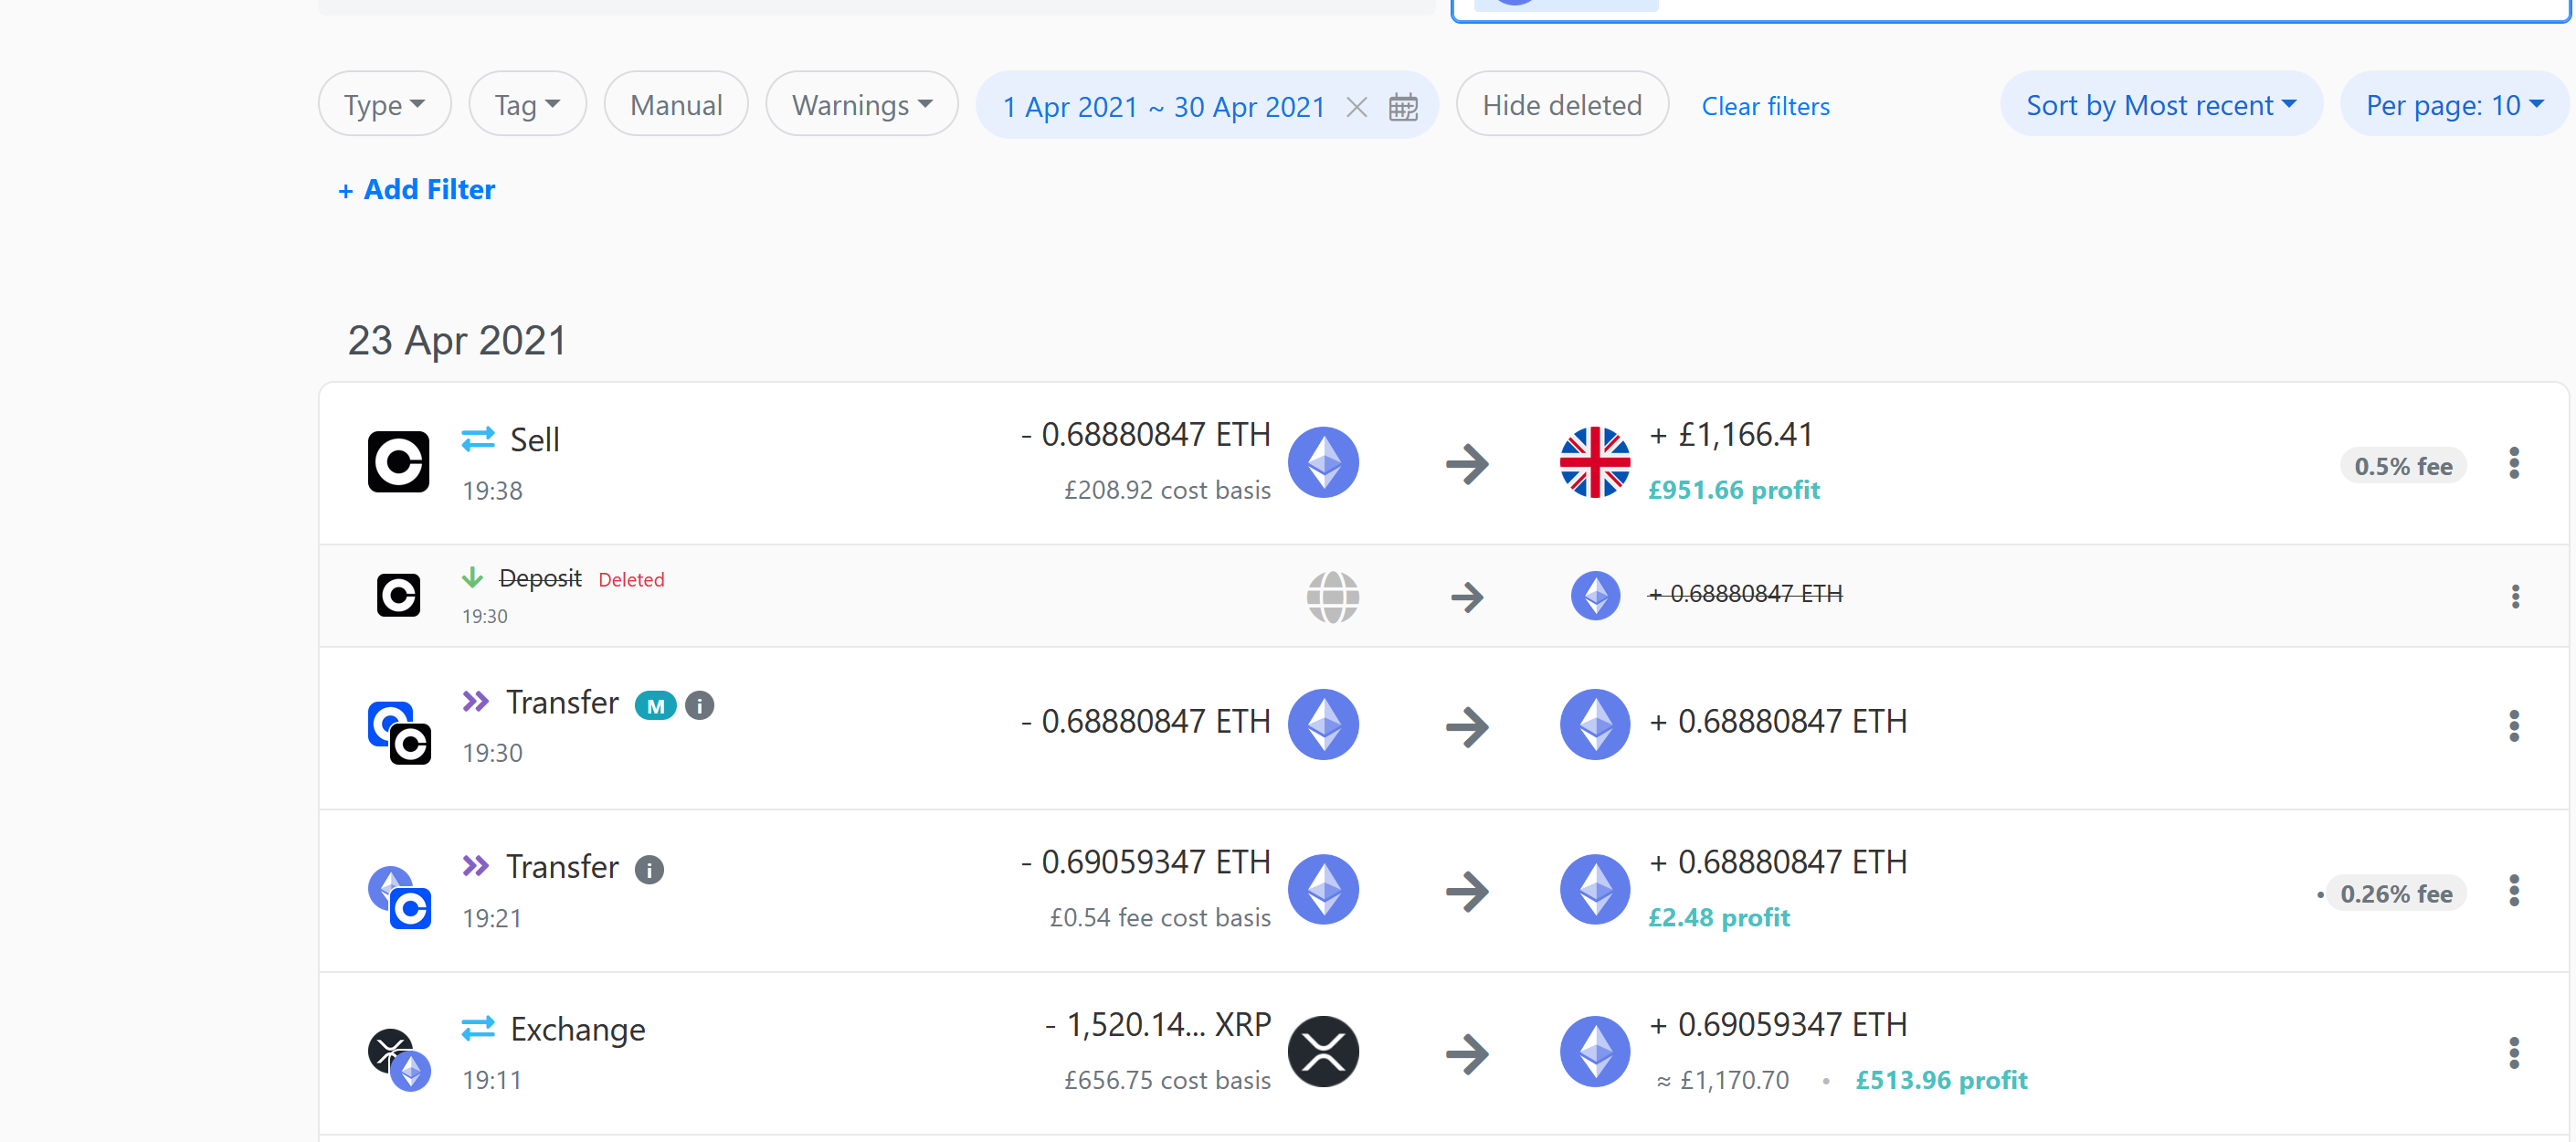Open three-dot menu for deleted Deposit row
Image resolution: width=2576 pixels, height=1142 pixels.
pos(2514,596)
